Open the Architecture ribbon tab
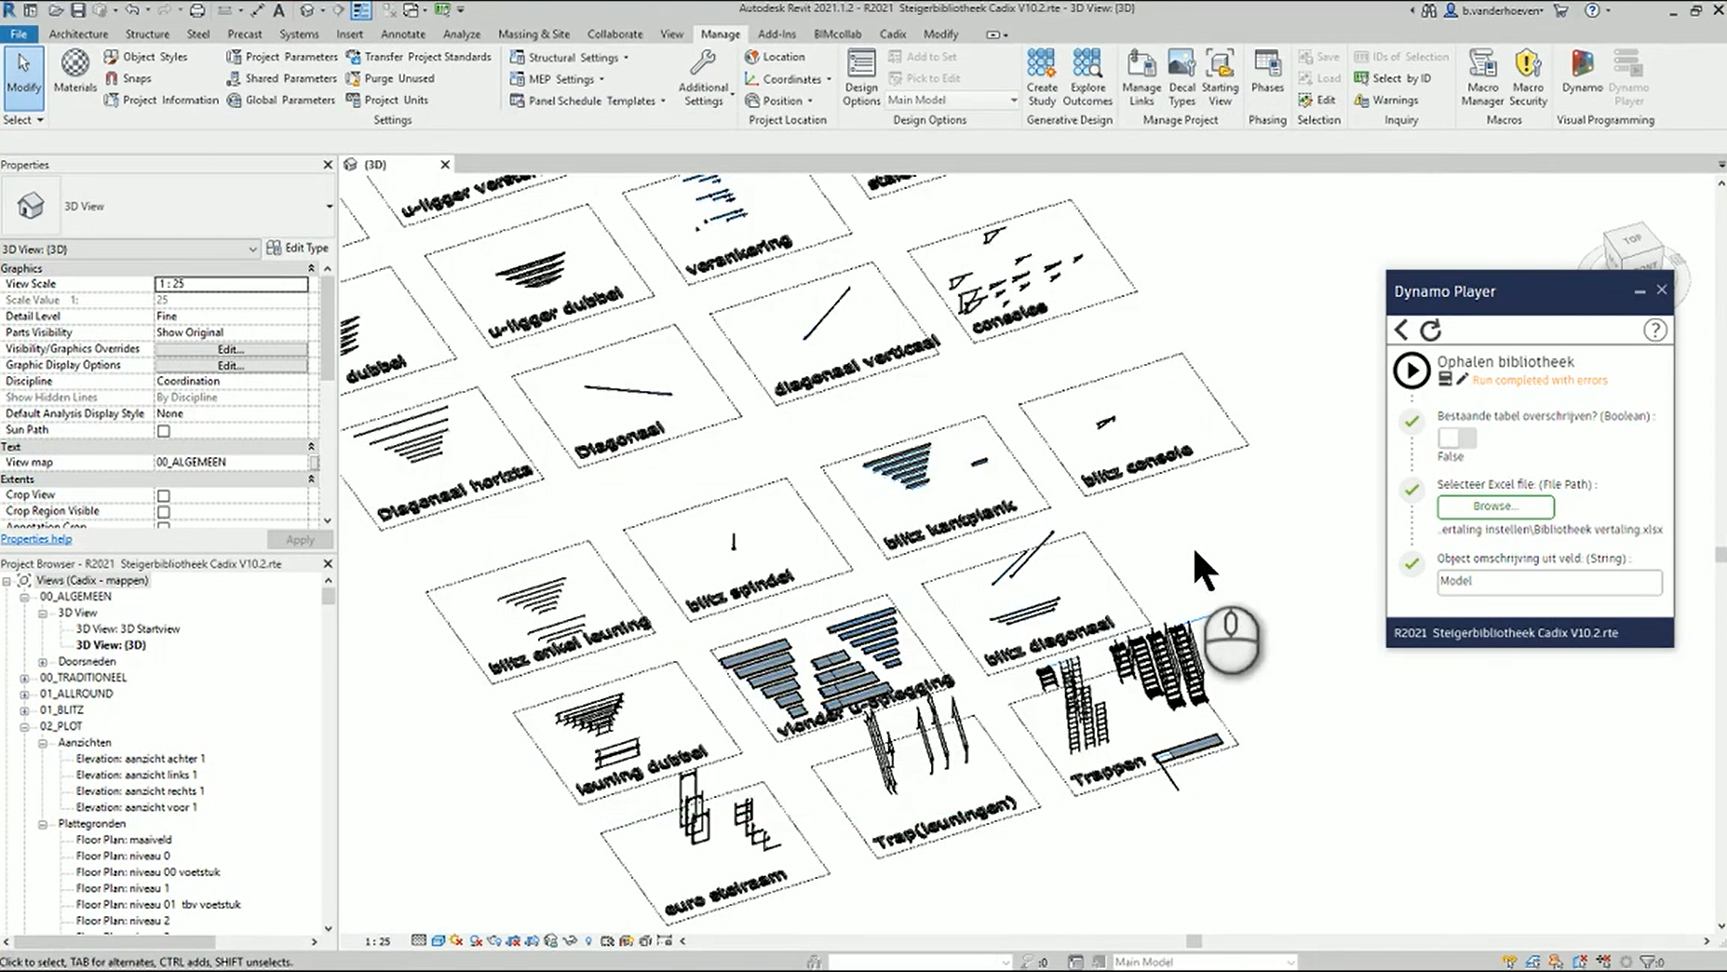1727x972 pixels. coord(78,33)
